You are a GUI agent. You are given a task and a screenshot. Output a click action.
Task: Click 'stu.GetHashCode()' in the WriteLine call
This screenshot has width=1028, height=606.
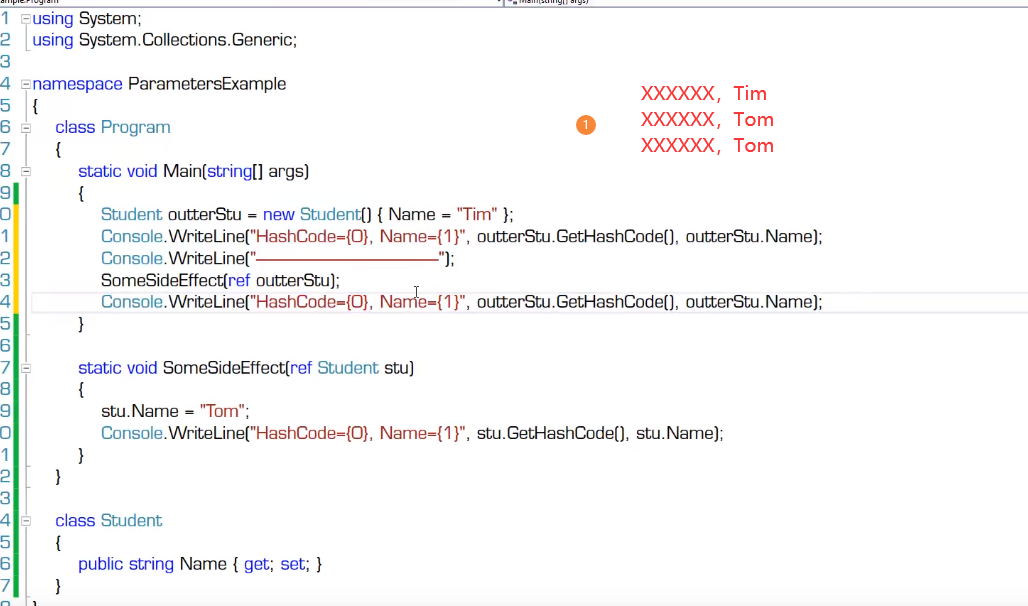pyautogui.click(x=551, y=434)
